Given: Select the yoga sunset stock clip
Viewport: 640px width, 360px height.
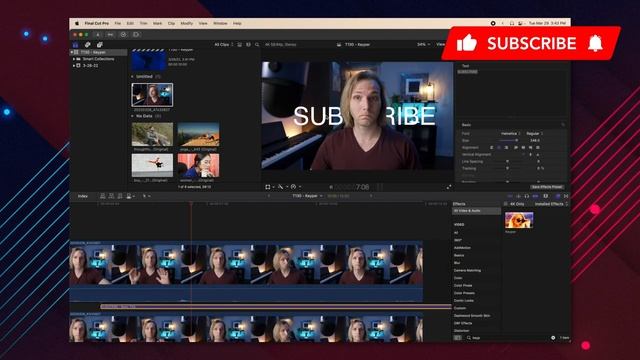Looking at the screenshot, I should tap(198, 134).
